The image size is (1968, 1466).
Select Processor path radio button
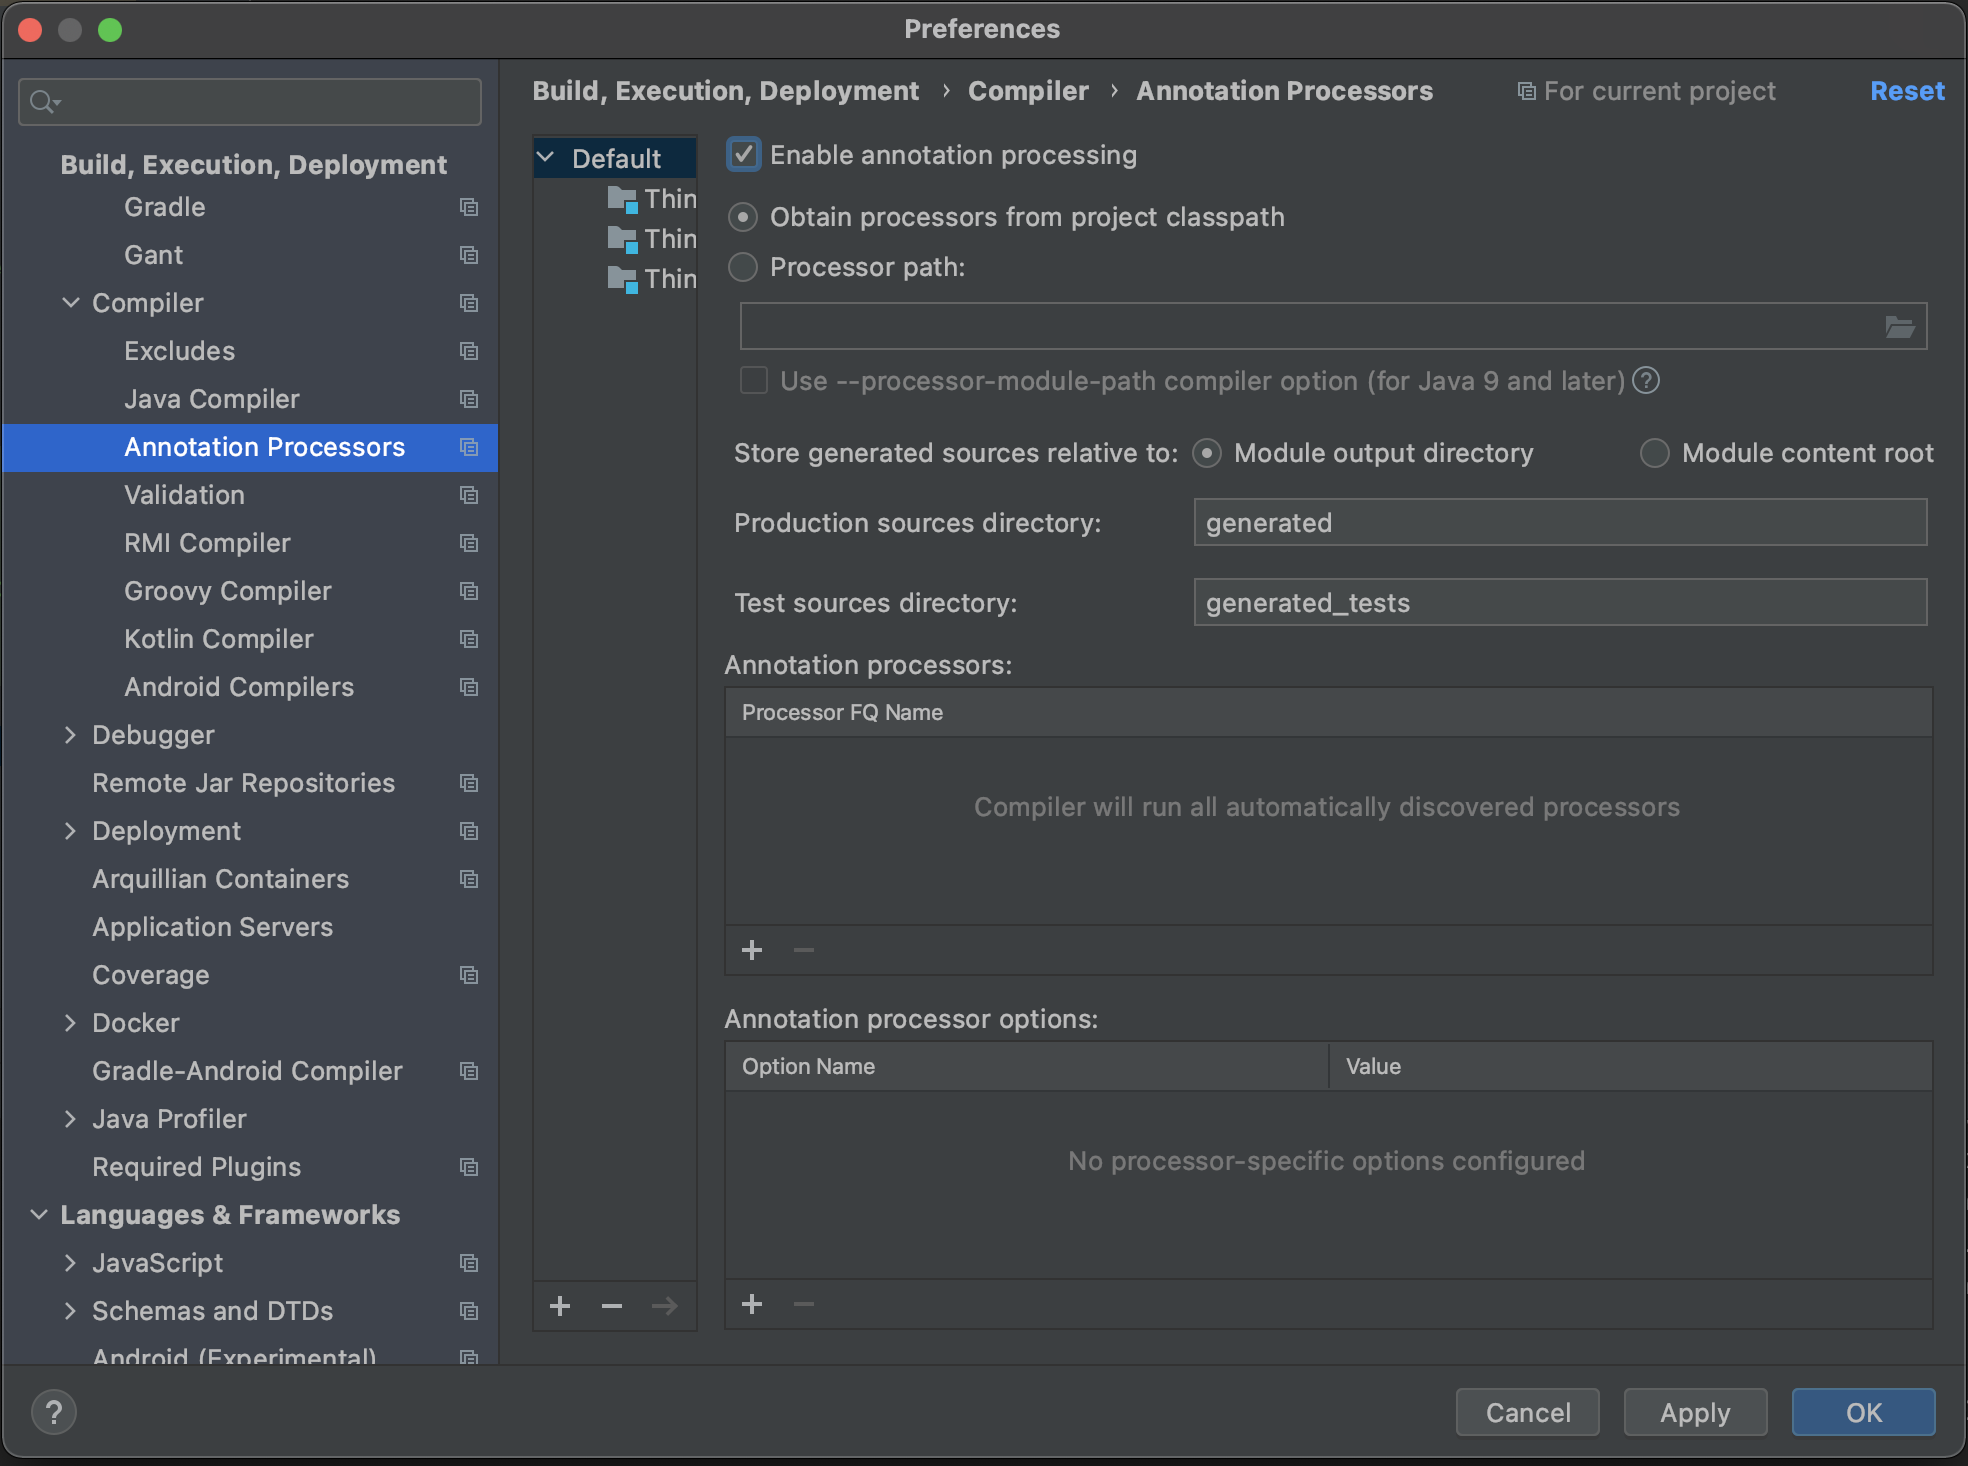[743, 267]
